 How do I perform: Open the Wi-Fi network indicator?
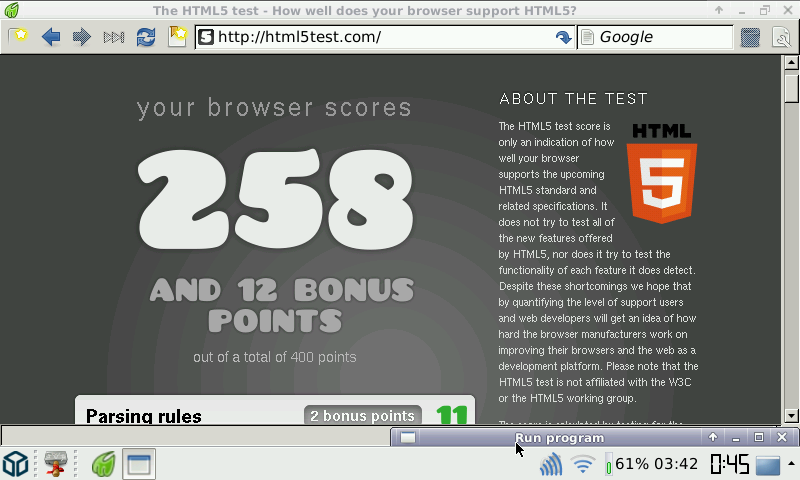pyautogui.click(x=583, y=464)
